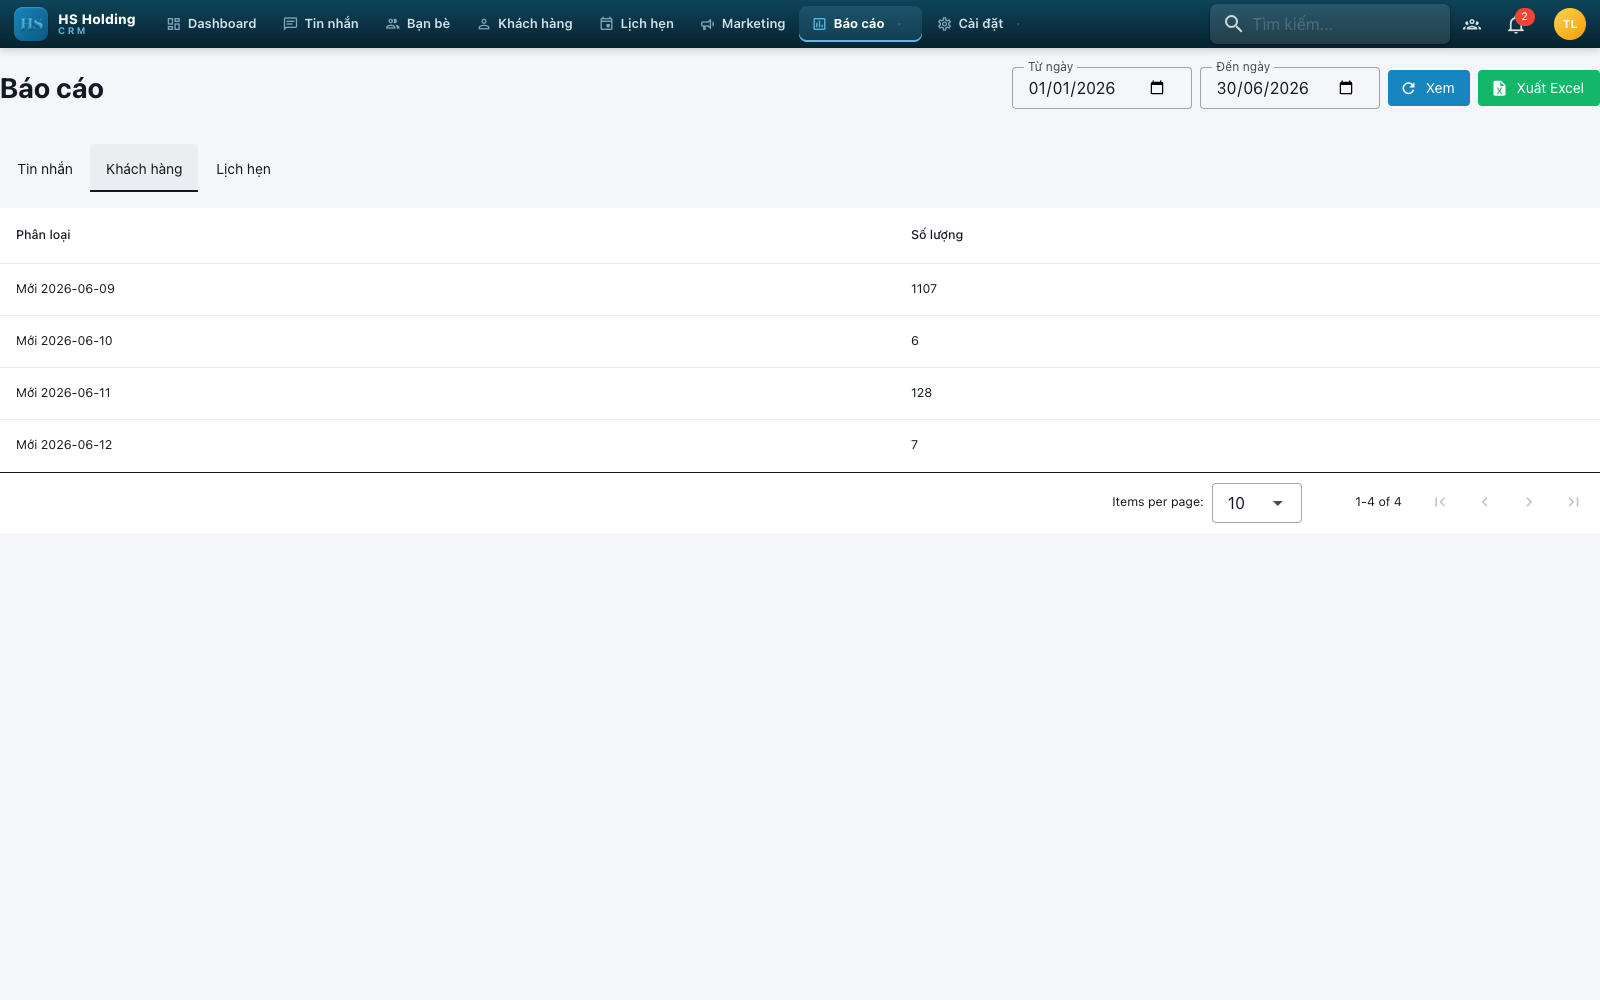Image resolution: width=1600 pixels, height=1000 pixels.
Task: Expand the Cài đặt menu arrow
Action: click(x=1018, y=24)
